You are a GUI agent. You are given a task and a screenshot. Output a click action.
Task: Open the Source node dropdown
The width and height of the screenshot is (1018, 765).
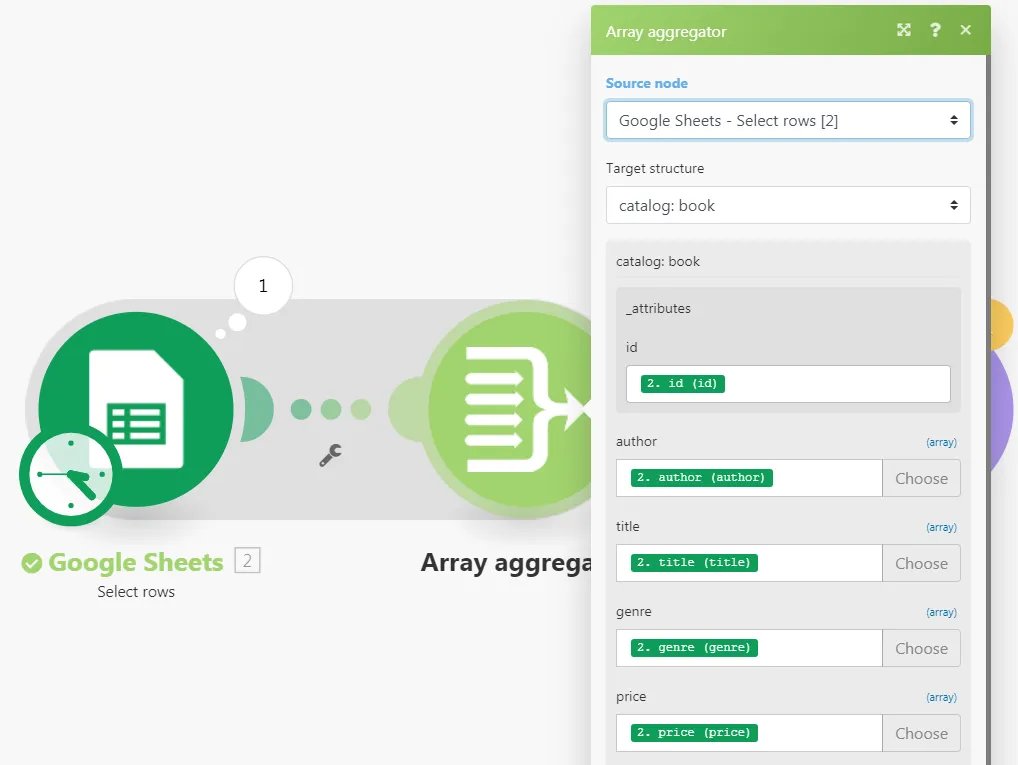[788, 121]
